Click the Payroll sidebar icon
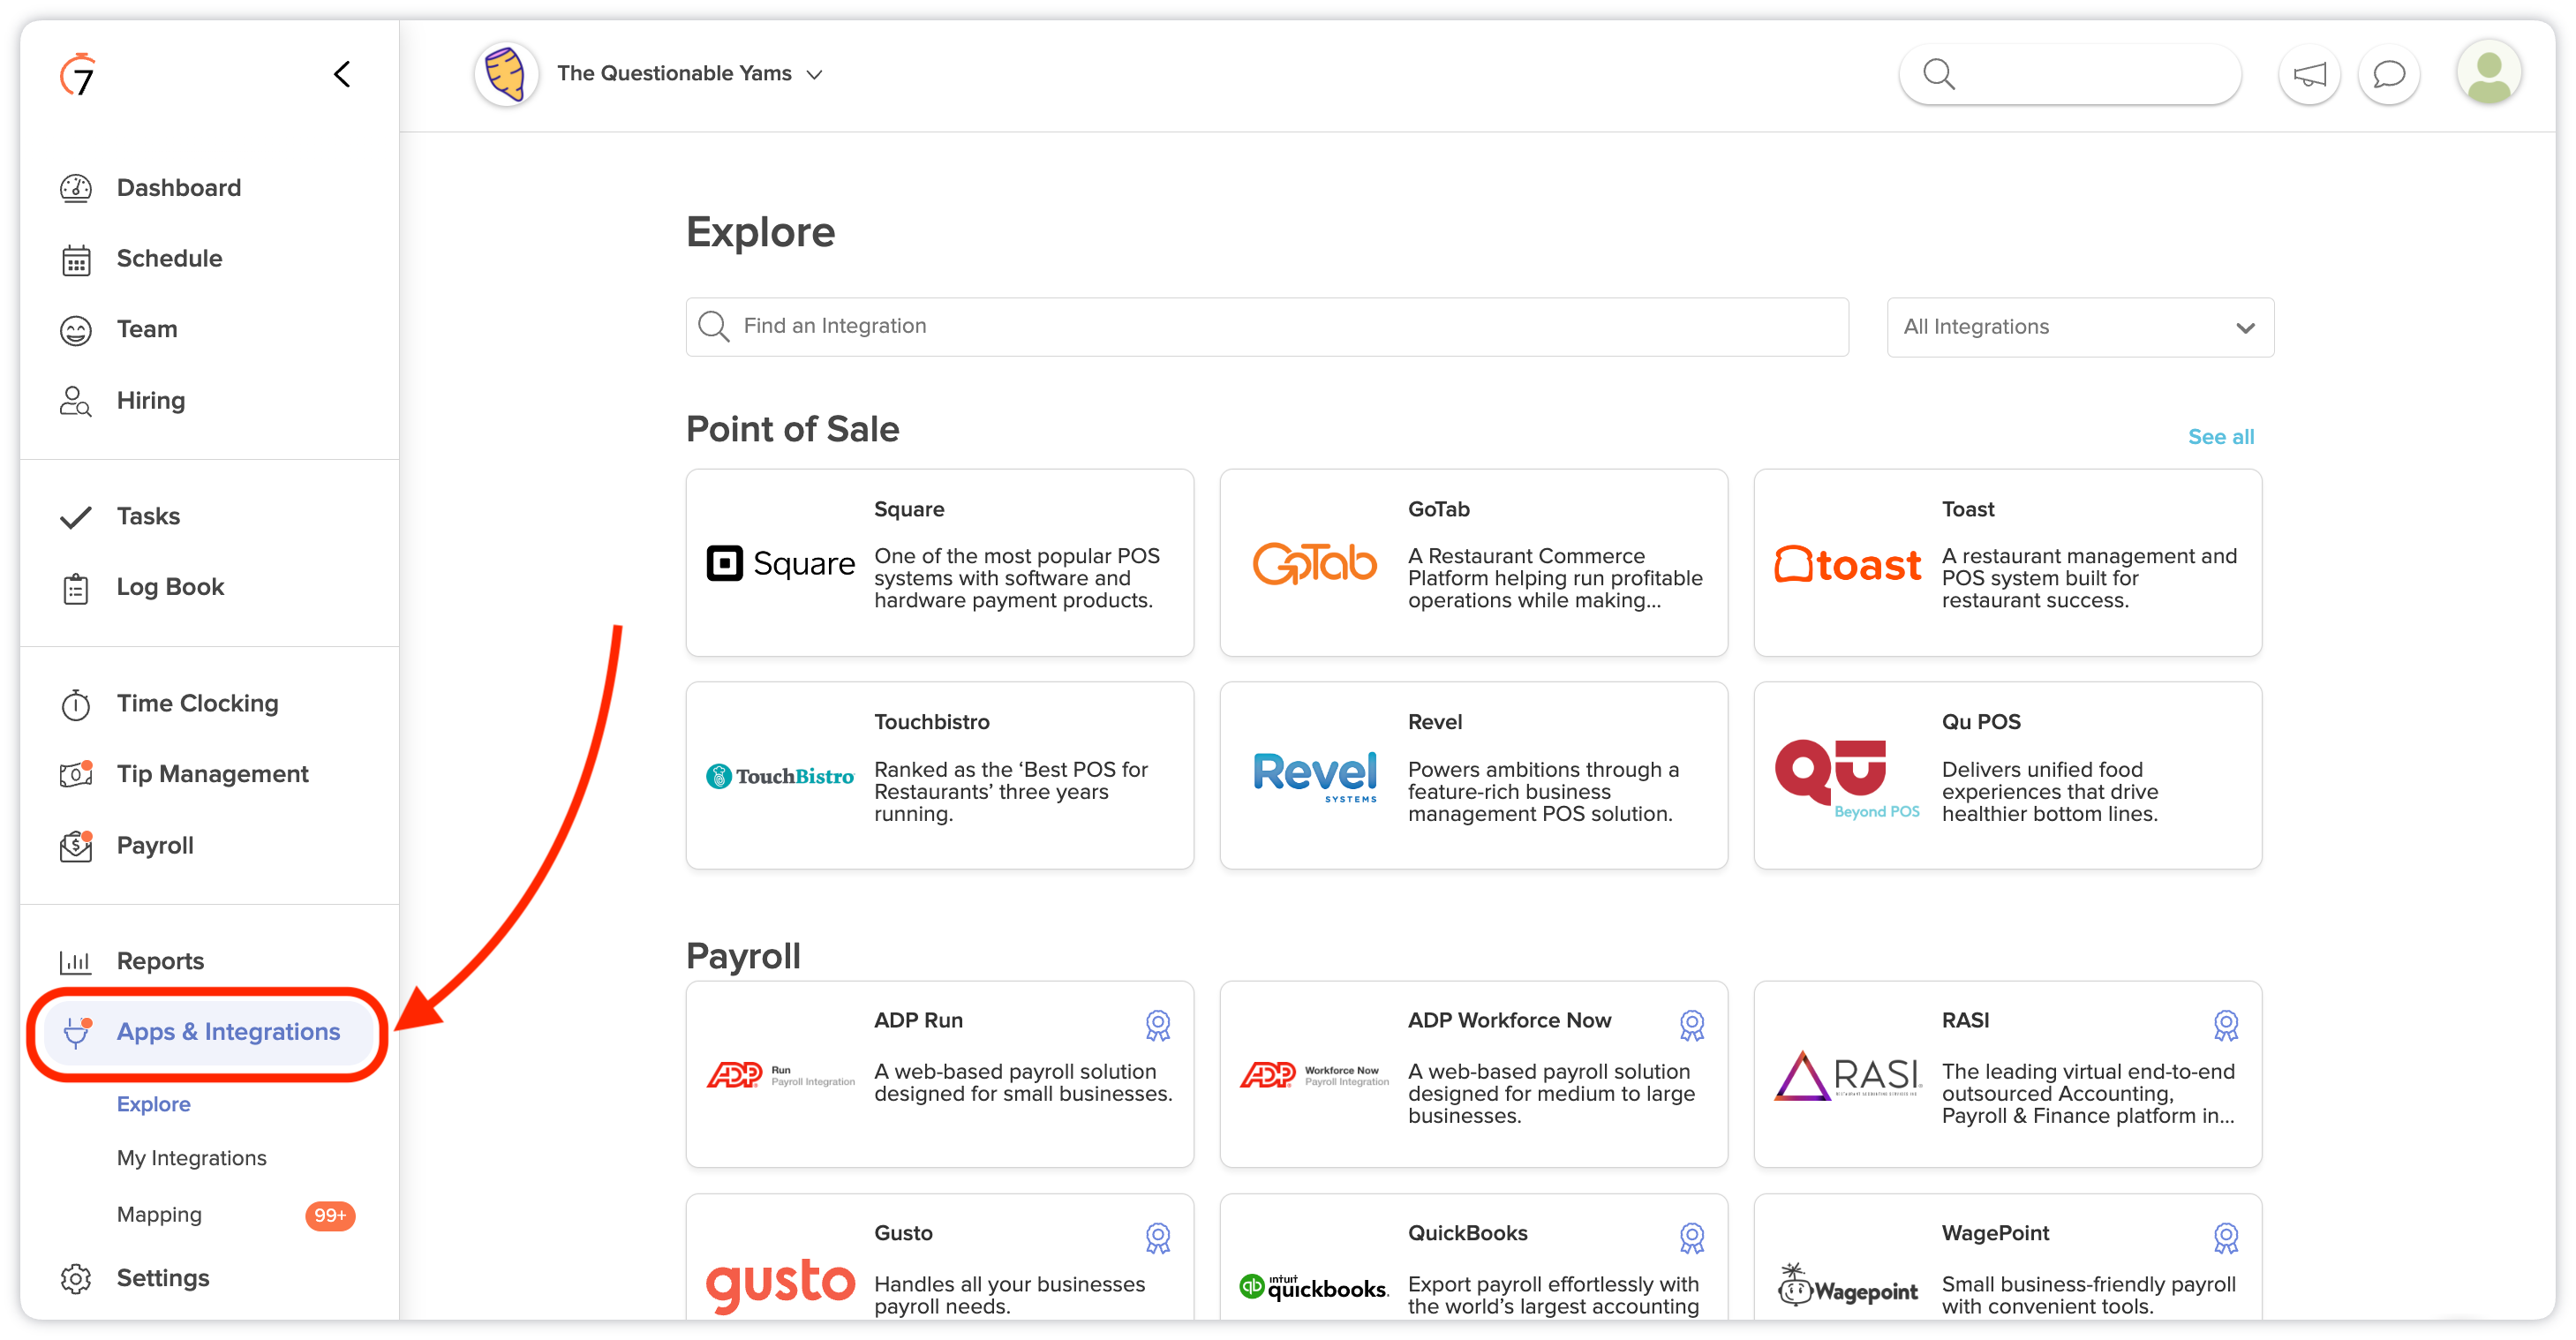This screenshot has height=1340, width=2576. [79, 847]
